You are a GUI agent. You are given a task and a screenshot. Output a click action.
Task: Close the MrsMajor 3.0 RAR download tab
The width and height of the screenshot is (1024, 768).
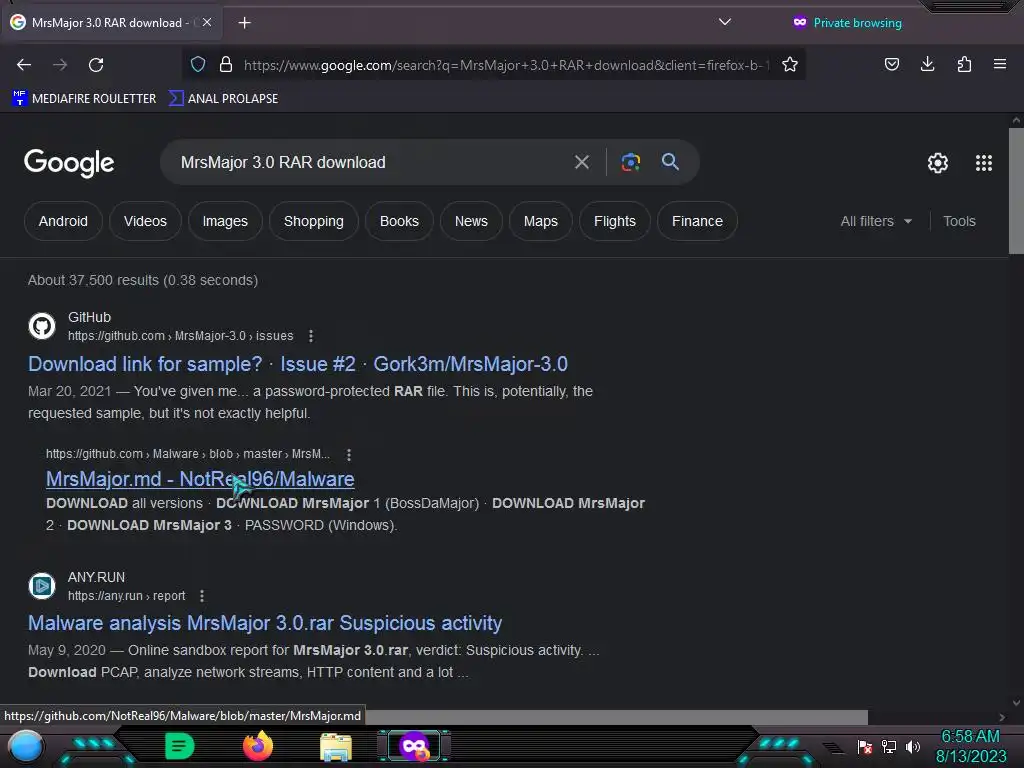click(207, 22)
